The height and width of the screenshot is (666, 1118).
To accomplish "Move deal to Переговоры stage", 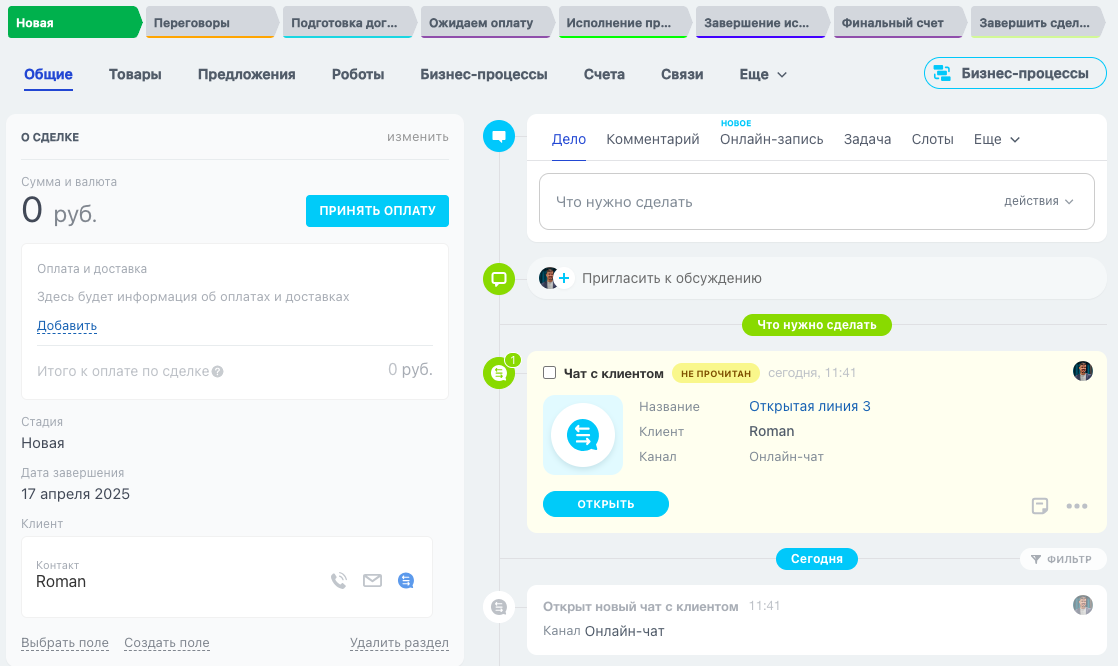I will 211,22.
